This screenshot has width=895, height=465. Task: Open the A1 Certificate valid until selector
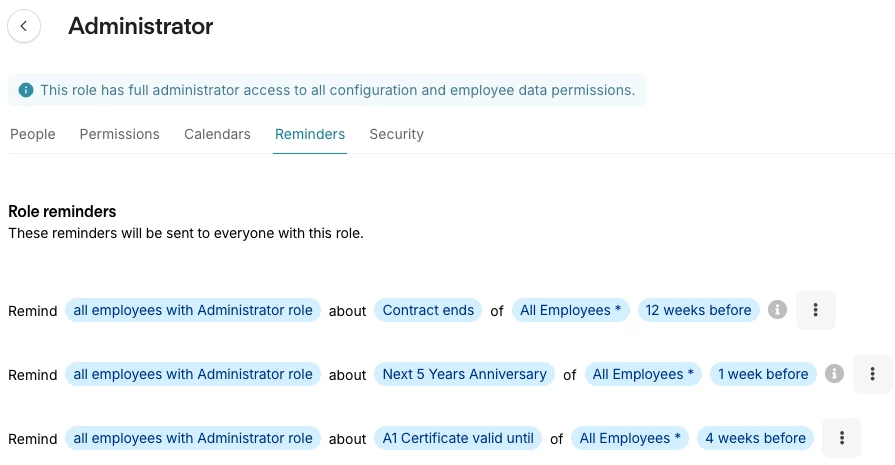coord(459,438)
